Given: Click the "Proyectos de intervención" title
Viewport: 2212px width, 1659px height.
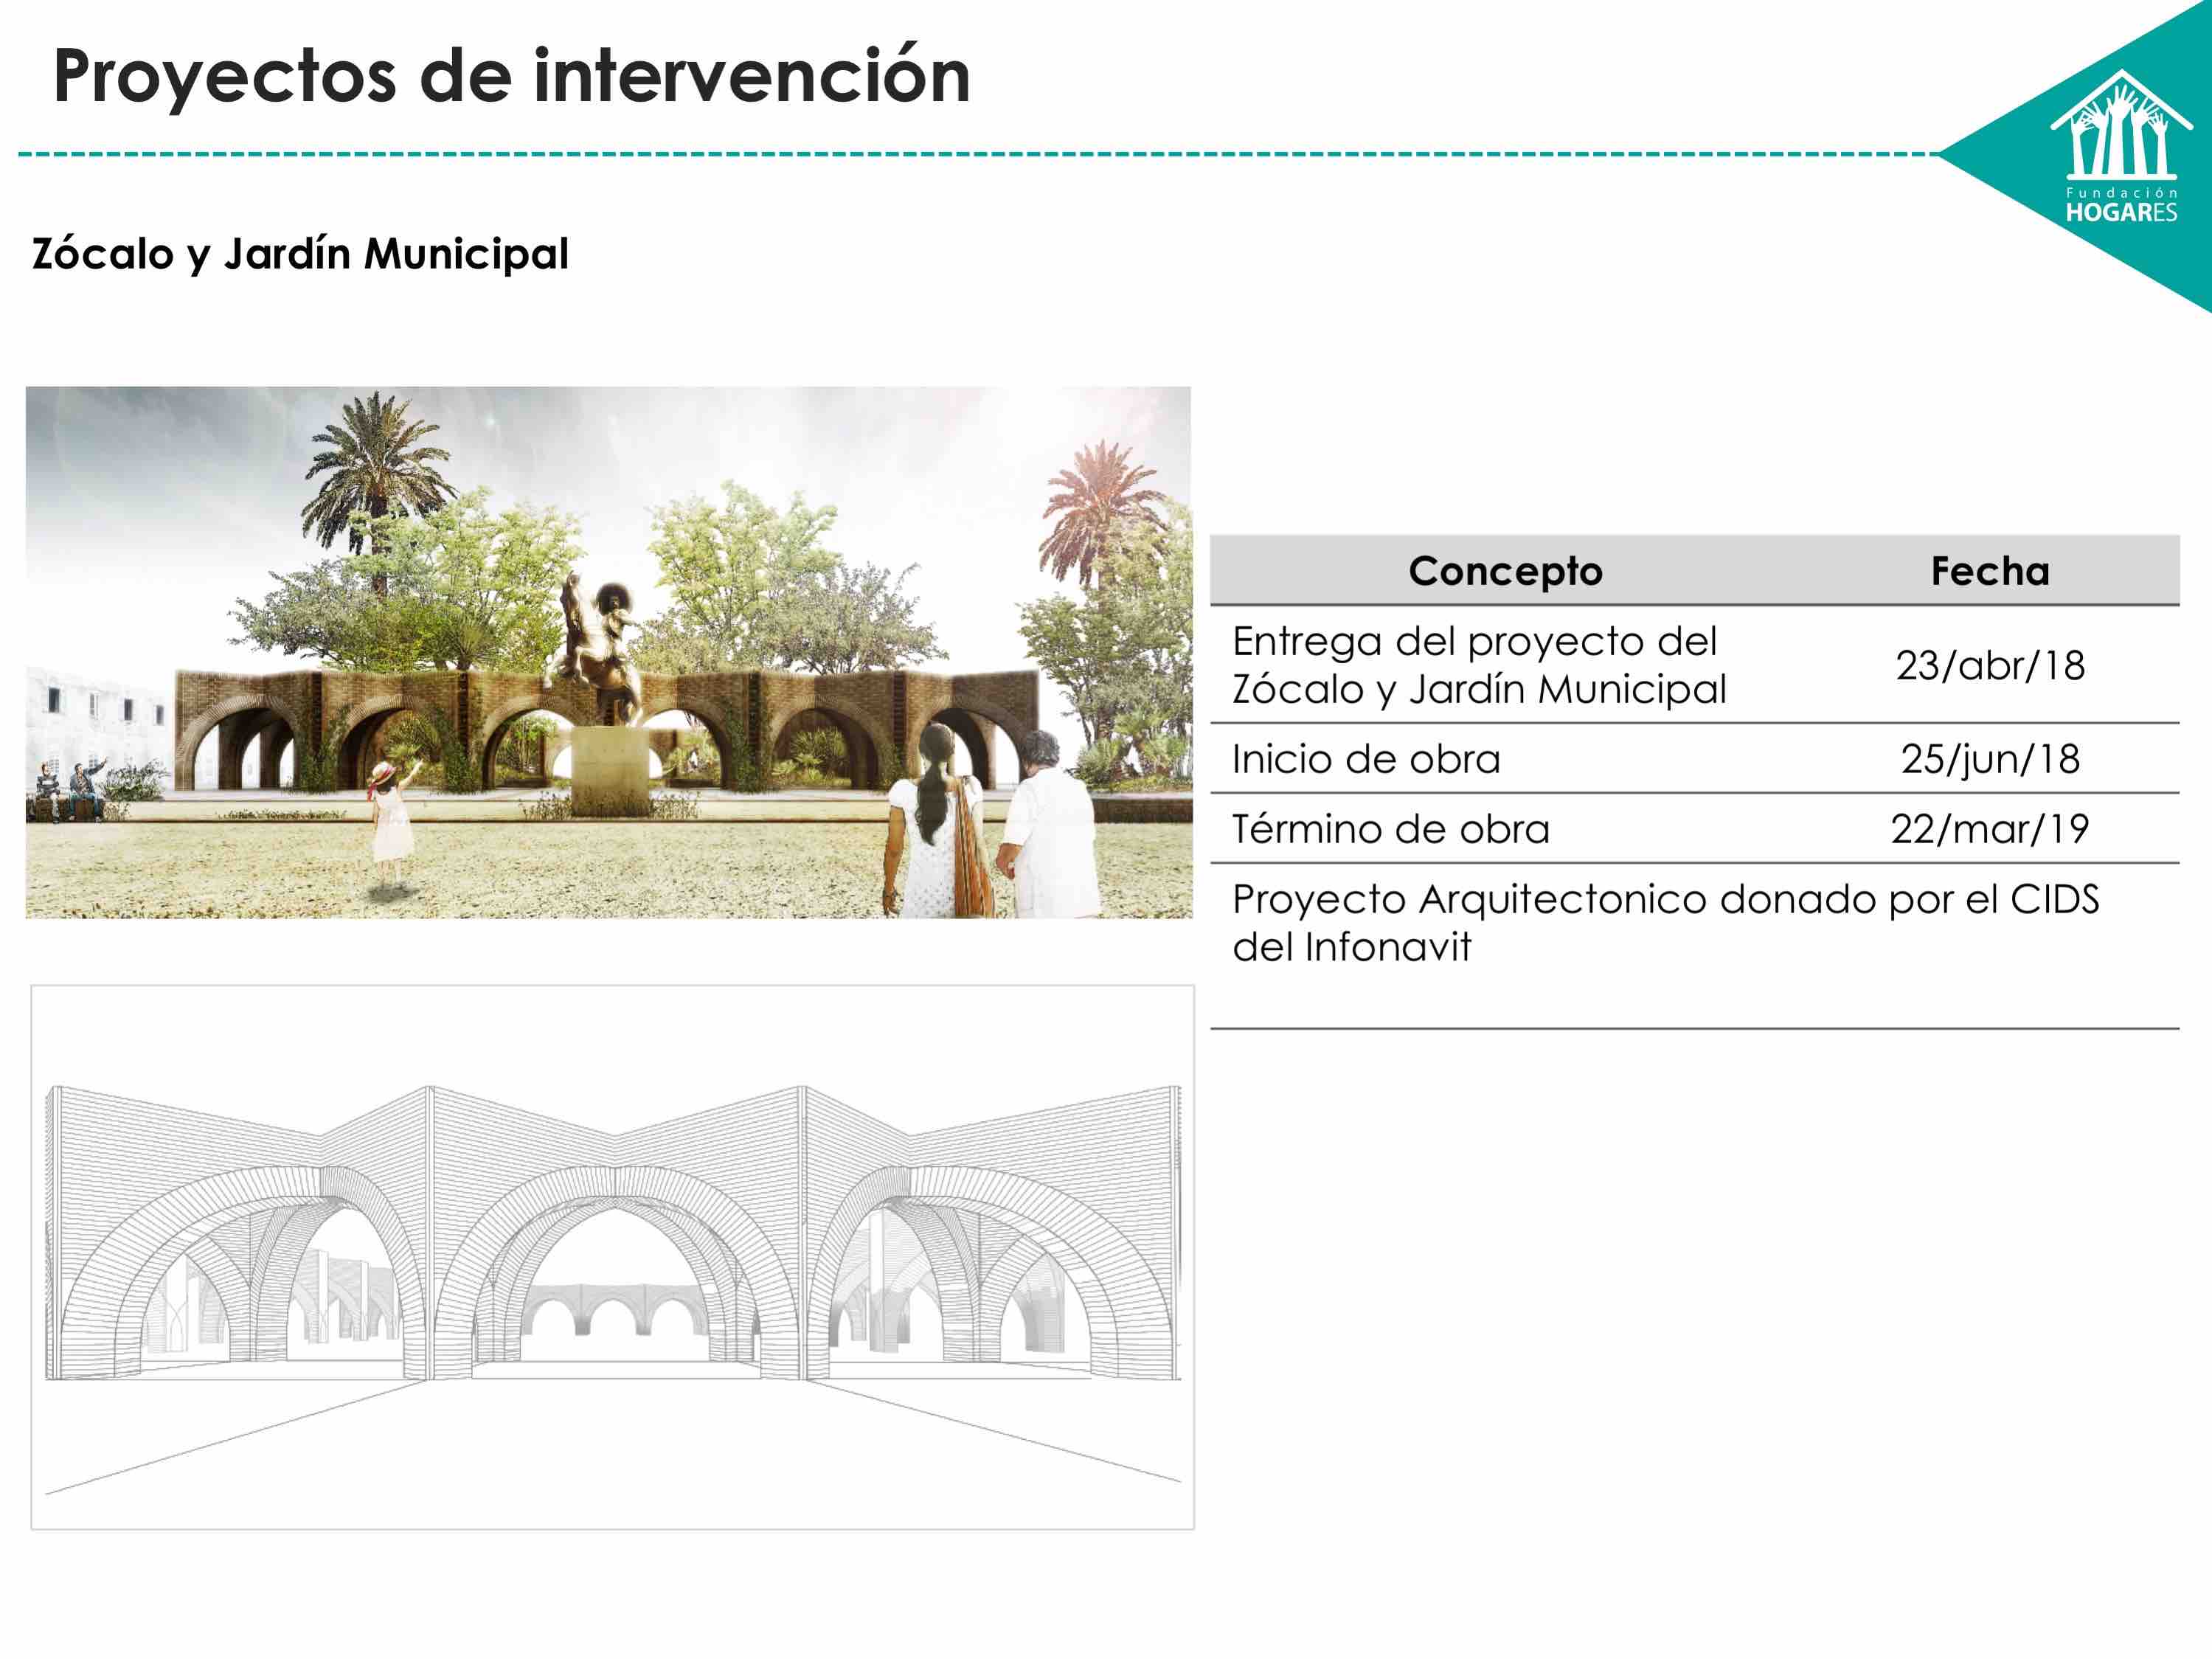Looking at the screenshot, I should [x=511, y=77].
